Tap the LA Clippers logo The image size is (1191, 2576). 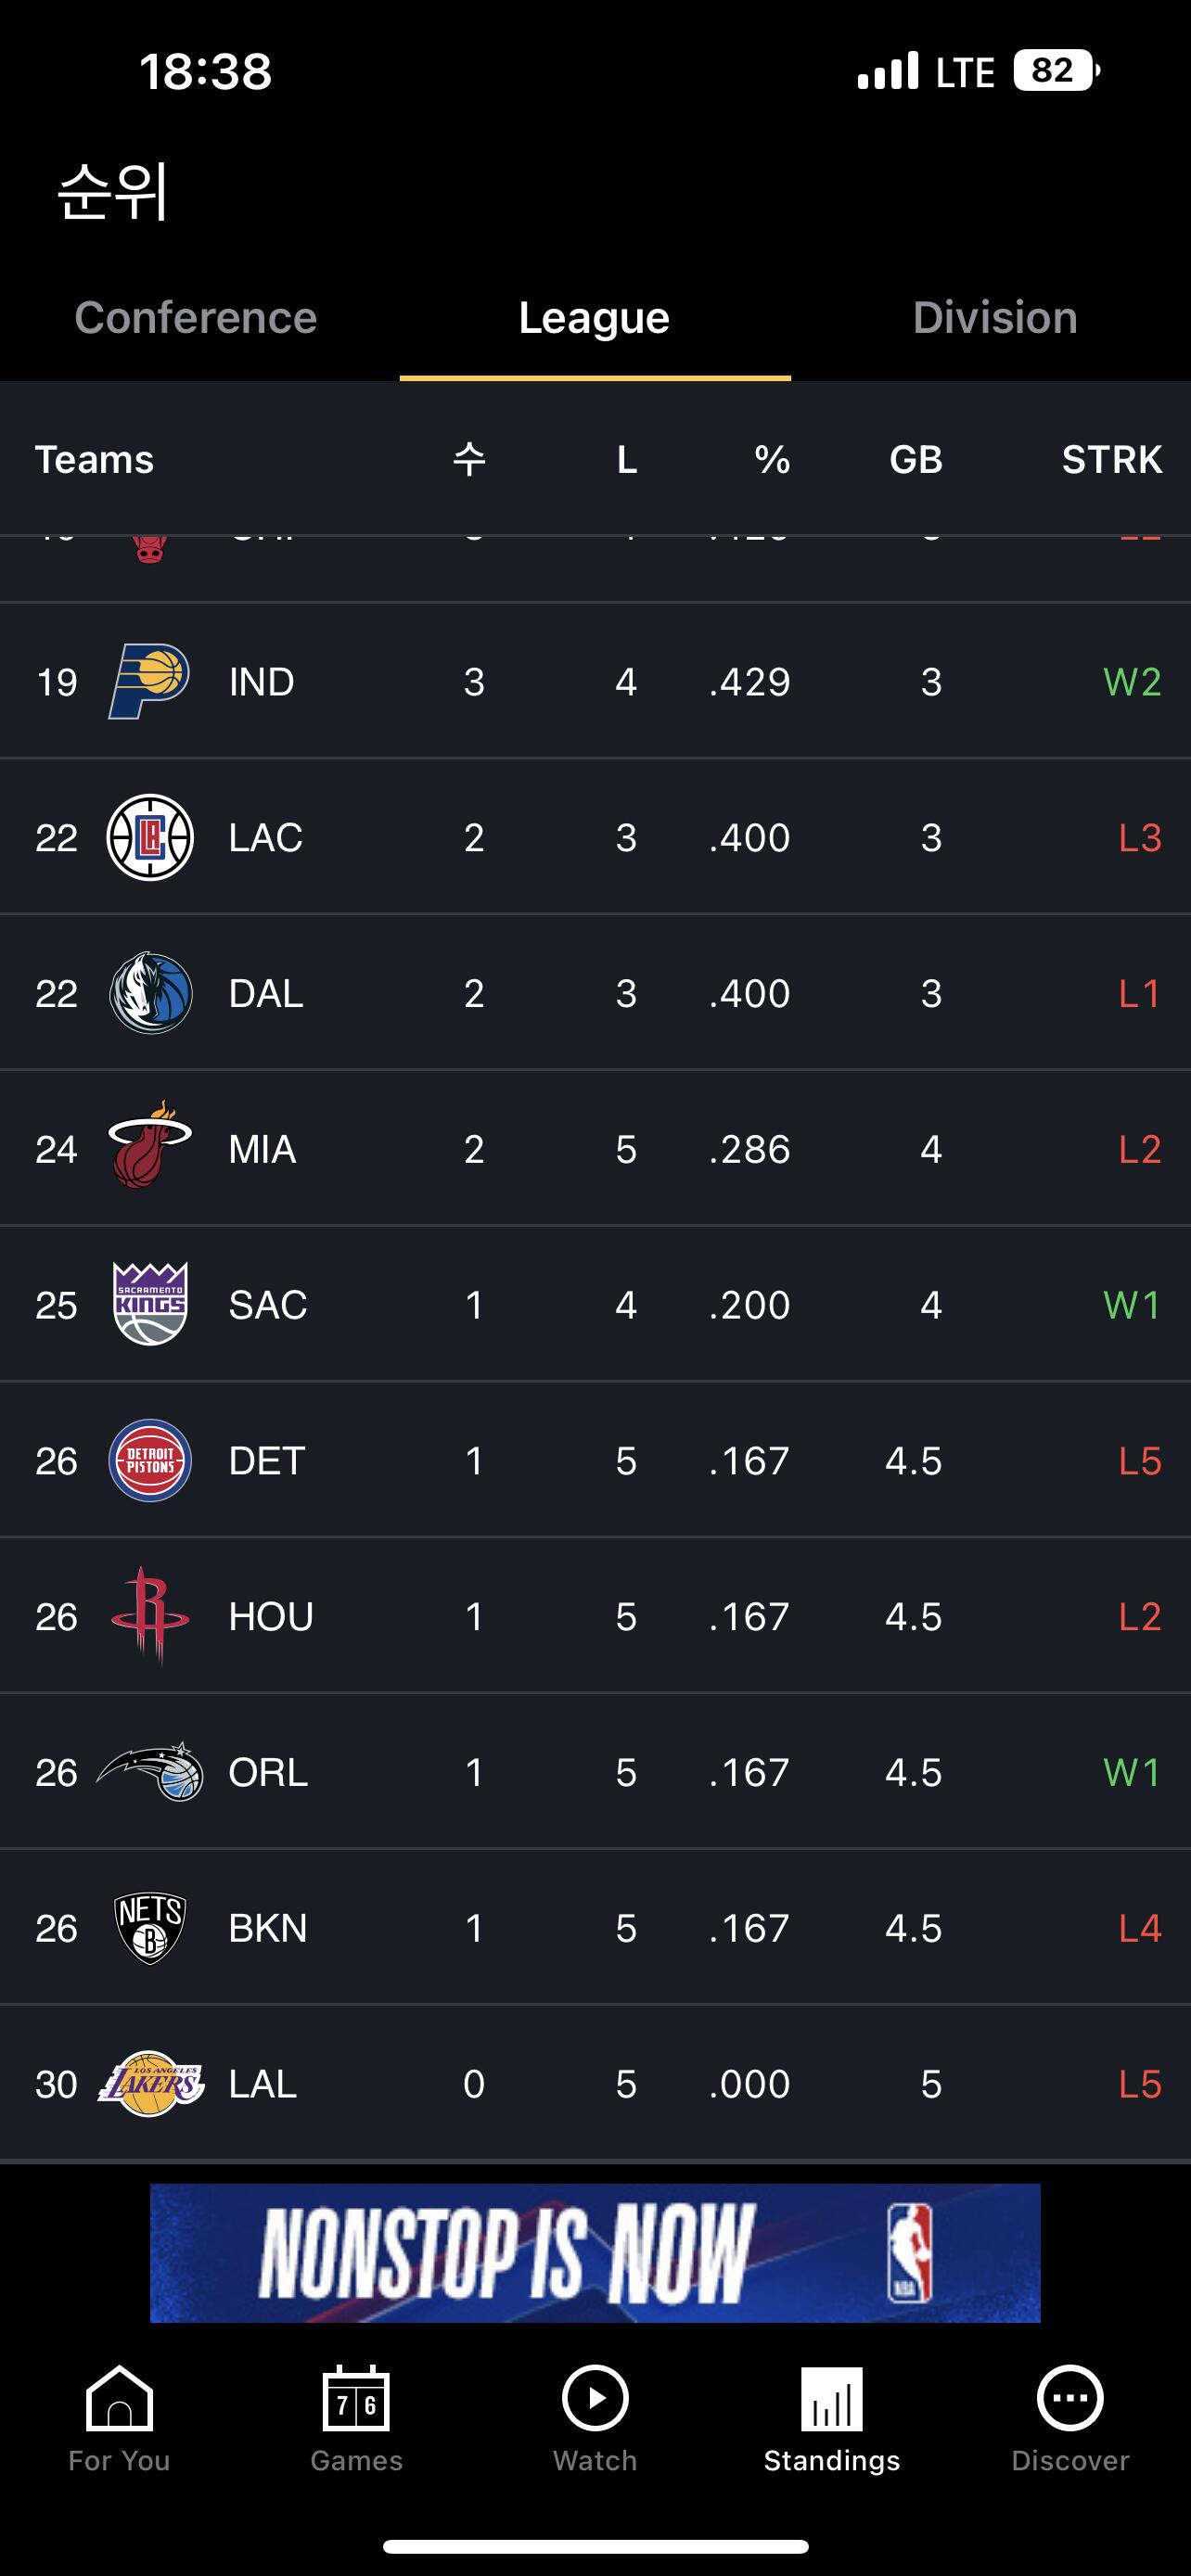click(x=150, y=838)
